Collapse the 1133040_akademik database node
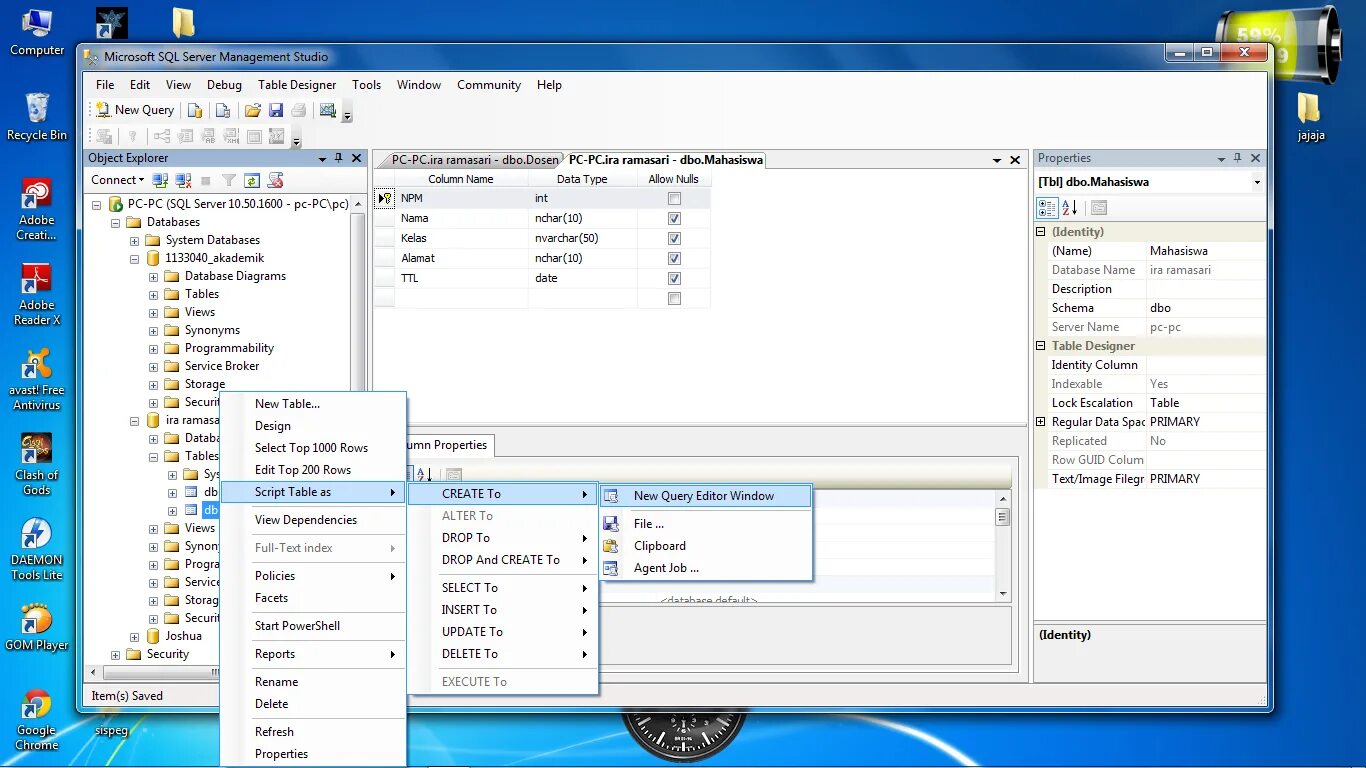The height and width of the screenshot is (768, 1366). (134, 259)
